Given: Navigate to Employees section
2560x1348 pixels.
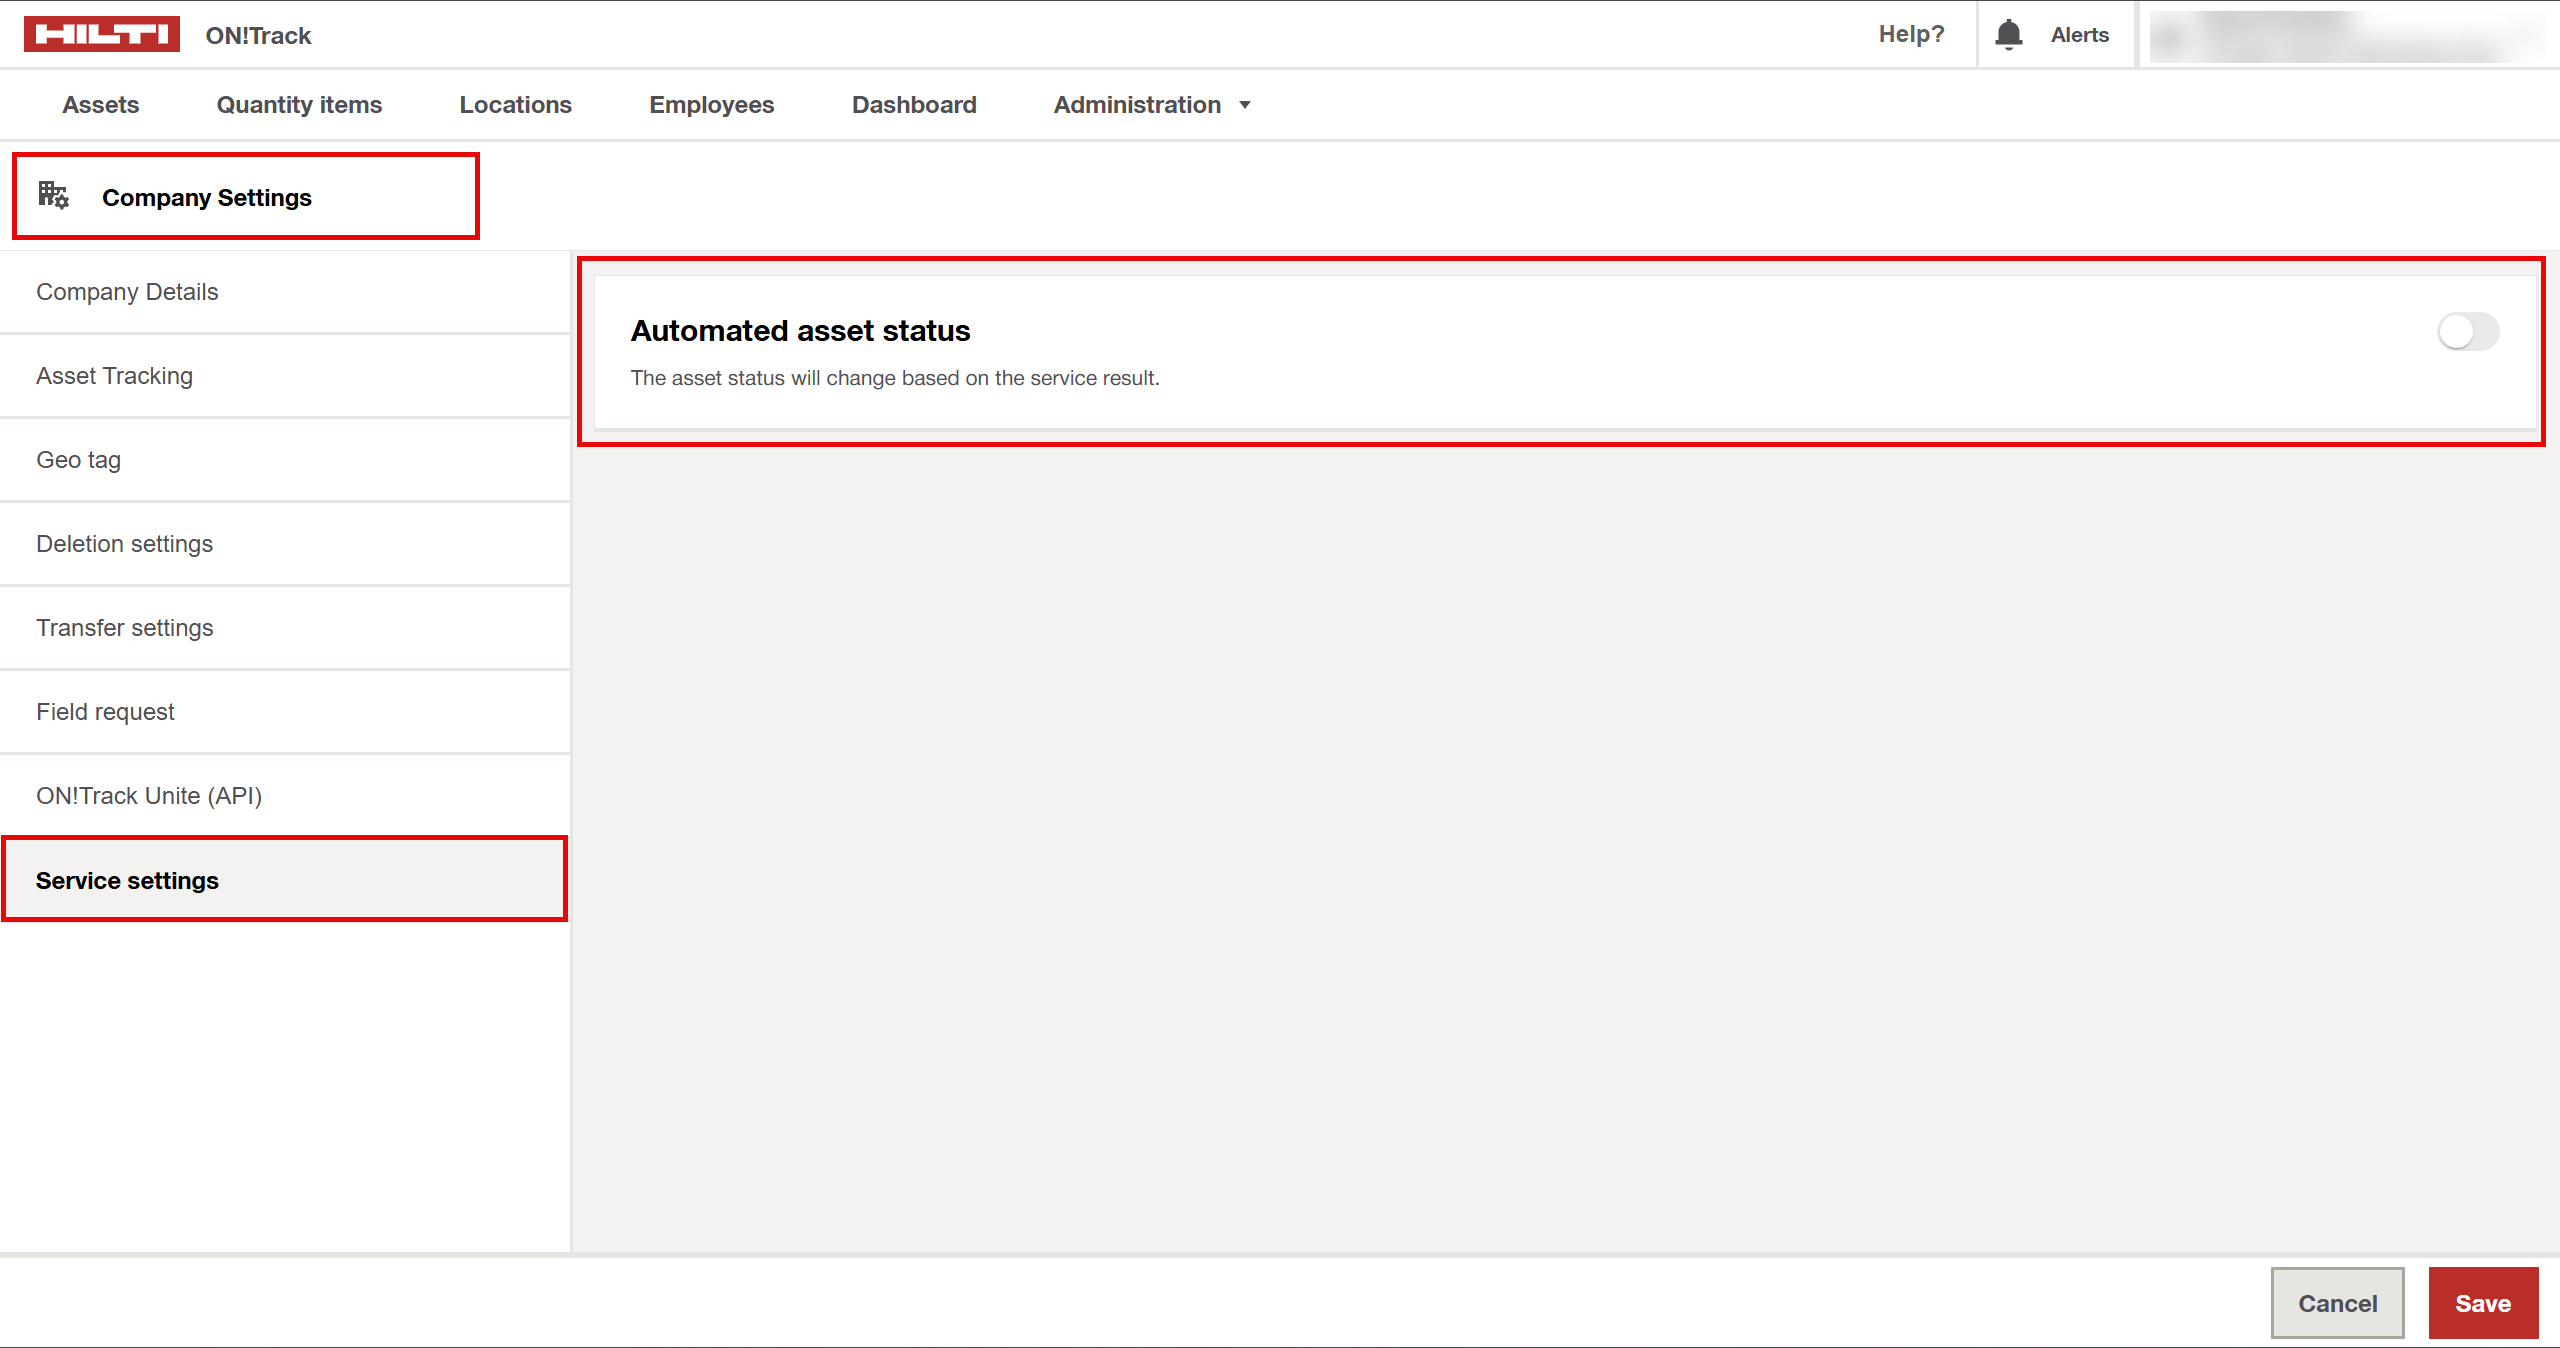Looking at the screenshot, I should click(x=711, y=105).
